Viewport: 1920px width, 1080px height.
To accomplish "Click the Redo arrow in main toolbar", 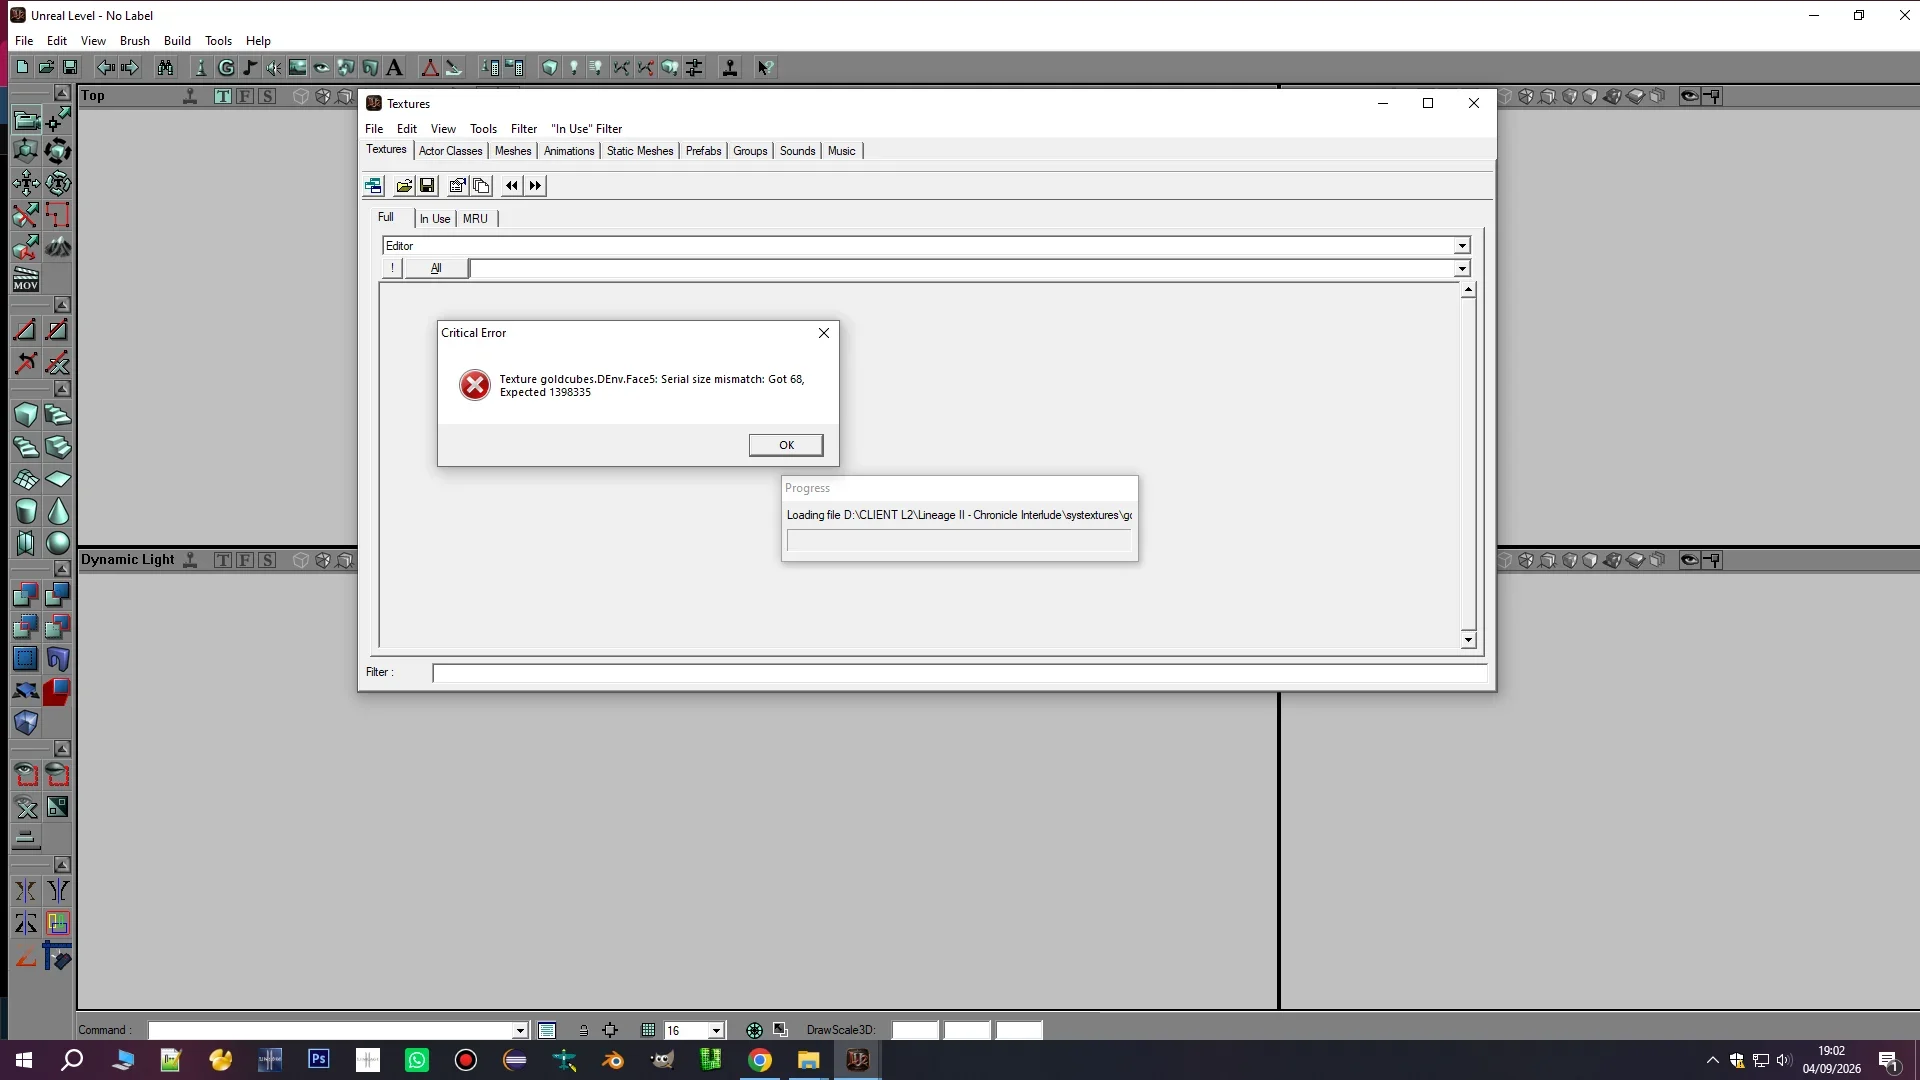I will (x=129, y=67).
